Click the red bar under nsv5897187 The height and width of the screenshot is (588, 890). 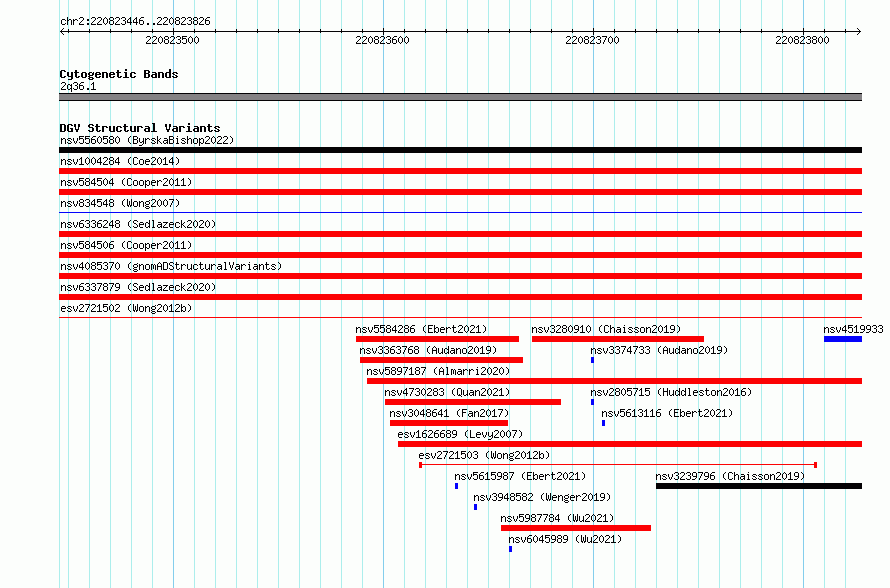tap(614, 381)
